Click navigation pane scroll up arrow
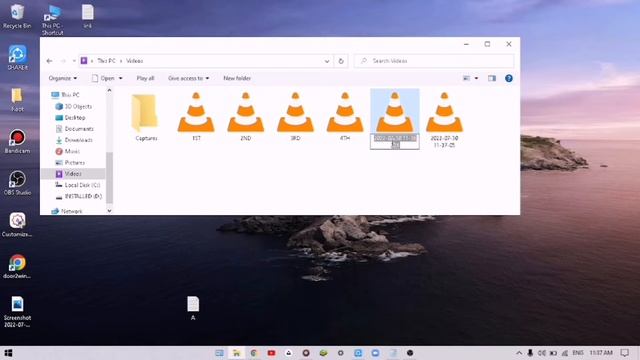 [x=109, y=91]
